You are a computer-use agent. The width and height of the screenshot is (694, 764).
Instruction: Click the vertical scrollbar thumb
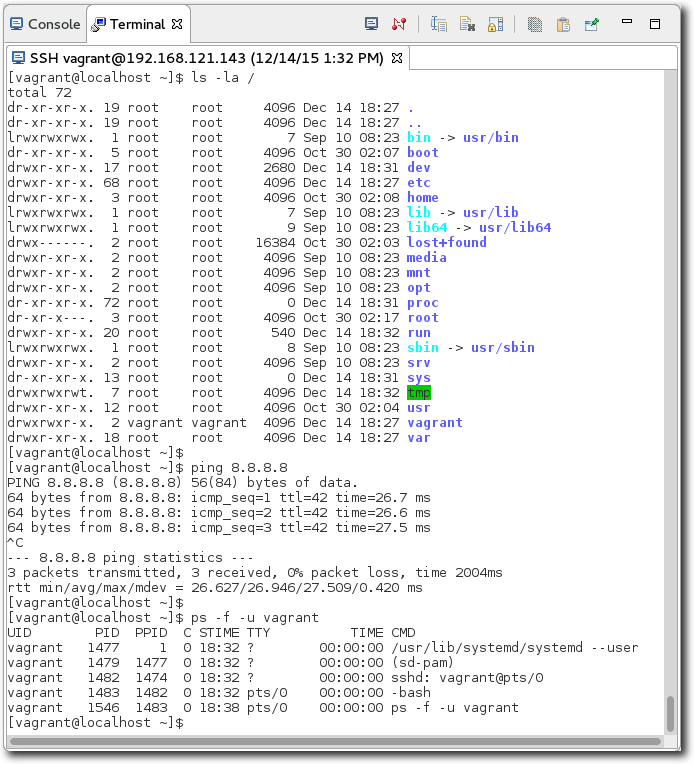click(670, 713)
